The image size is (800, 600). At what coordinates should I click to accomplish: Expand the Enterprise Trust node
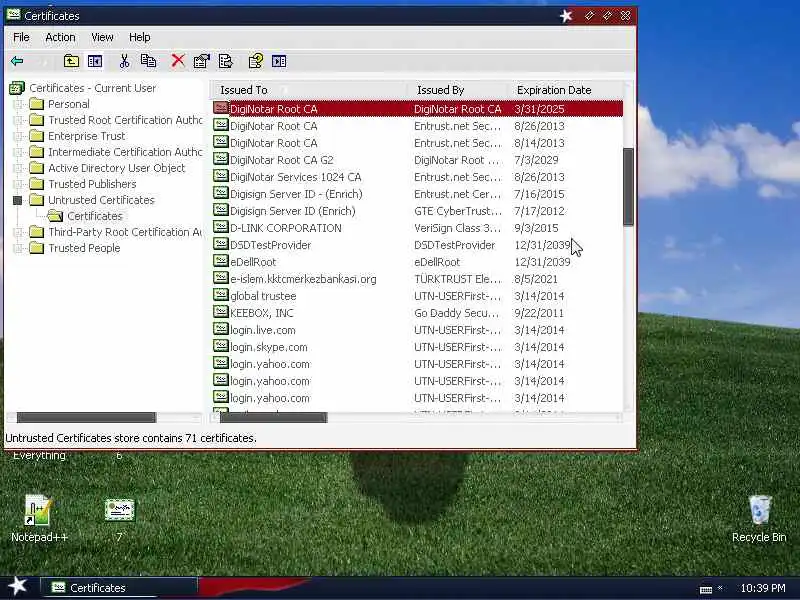18,136
